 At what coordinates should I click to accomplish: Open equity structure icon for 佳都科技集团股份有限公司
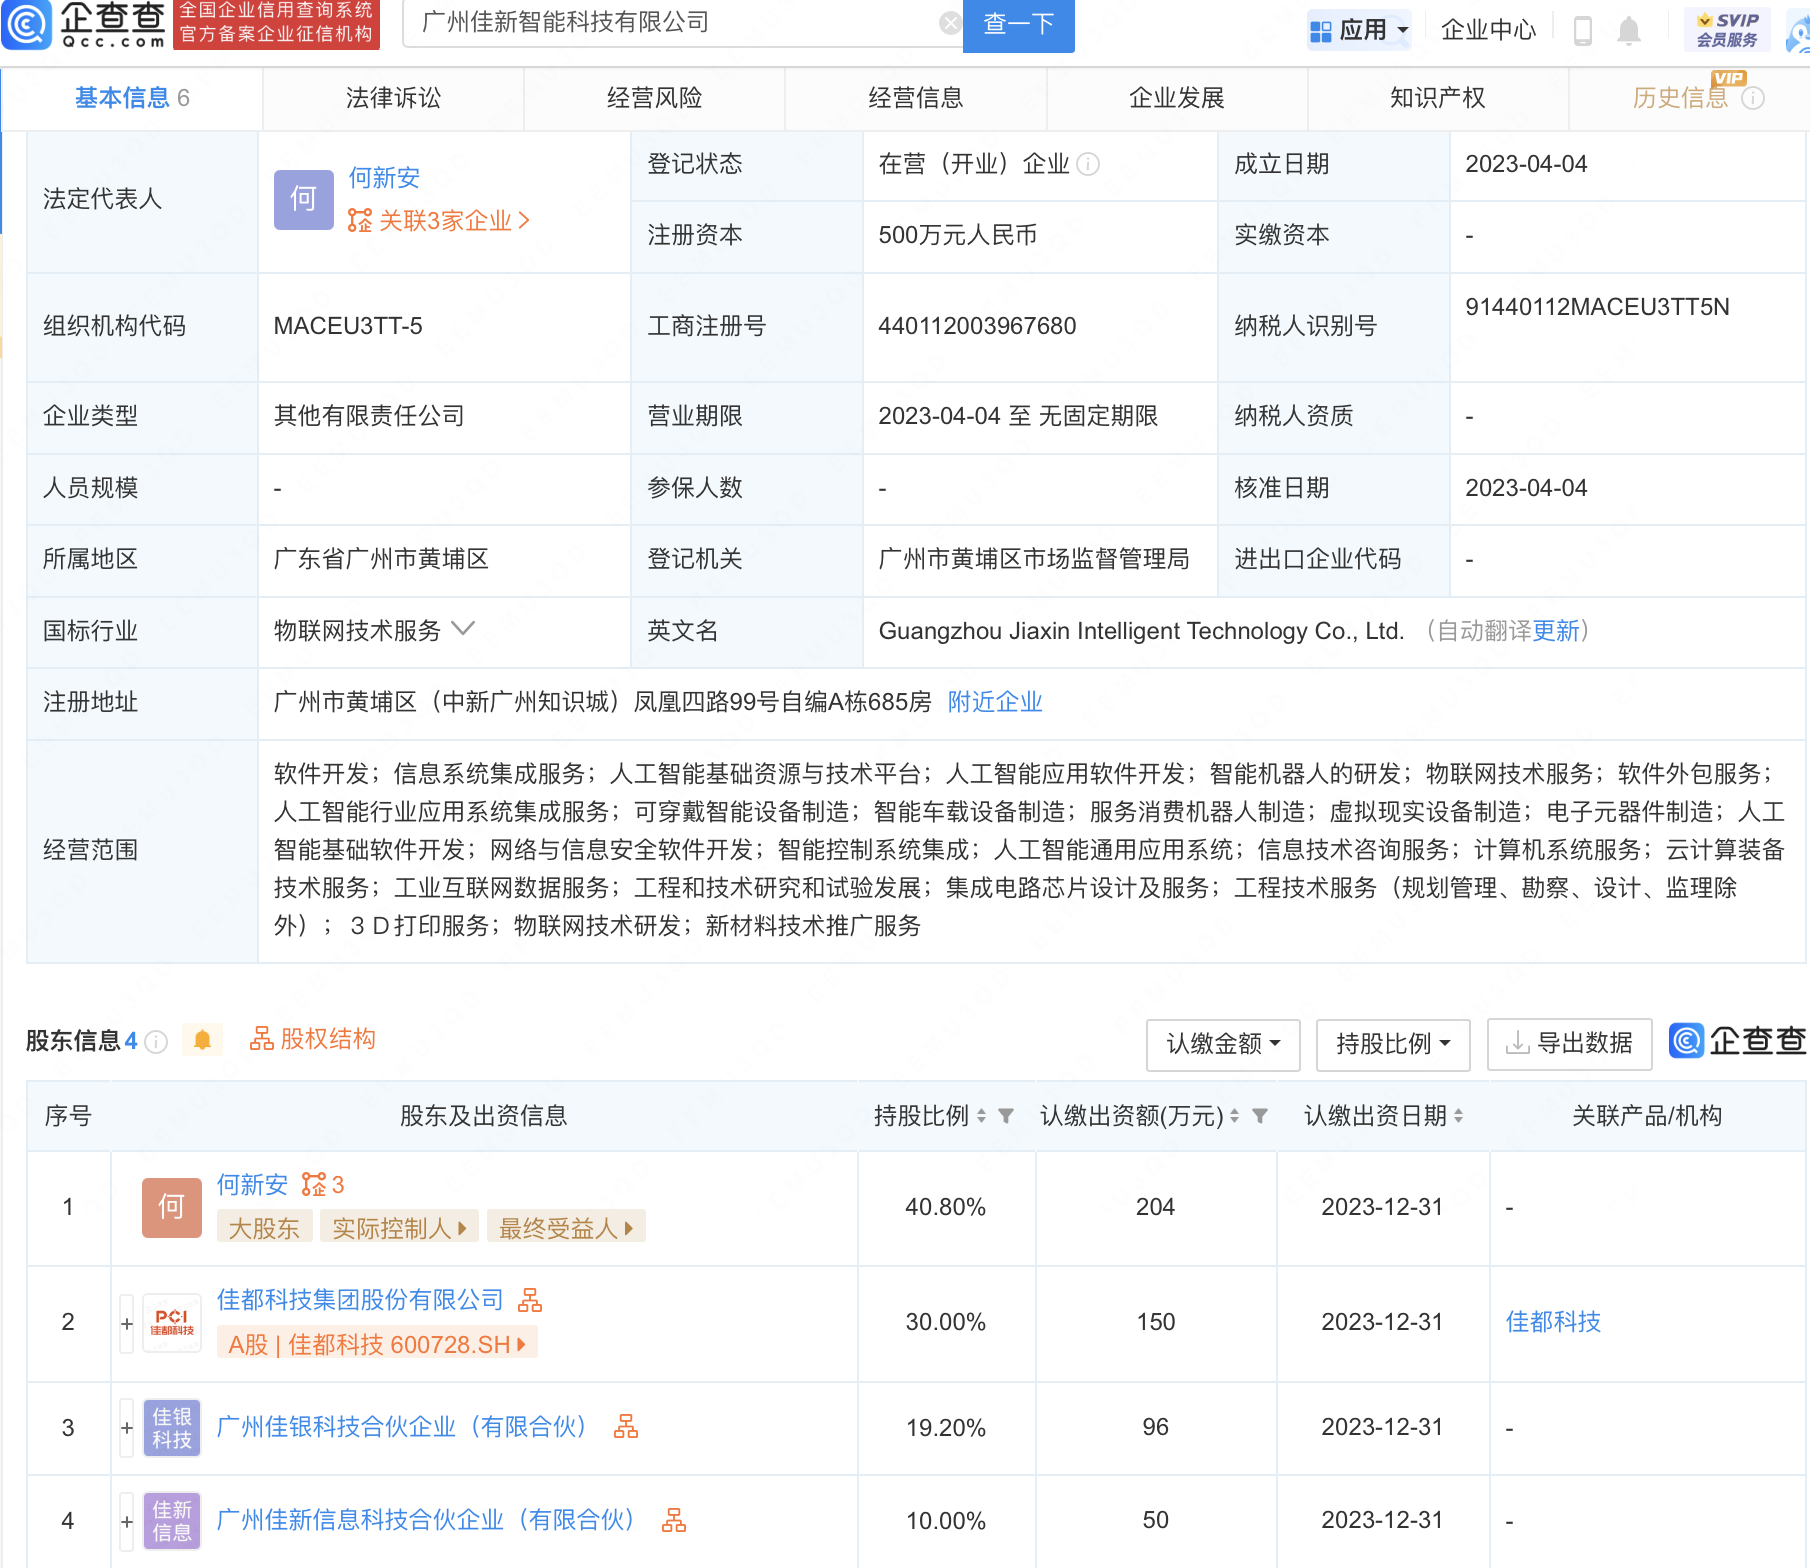[x=530, y=1300]
